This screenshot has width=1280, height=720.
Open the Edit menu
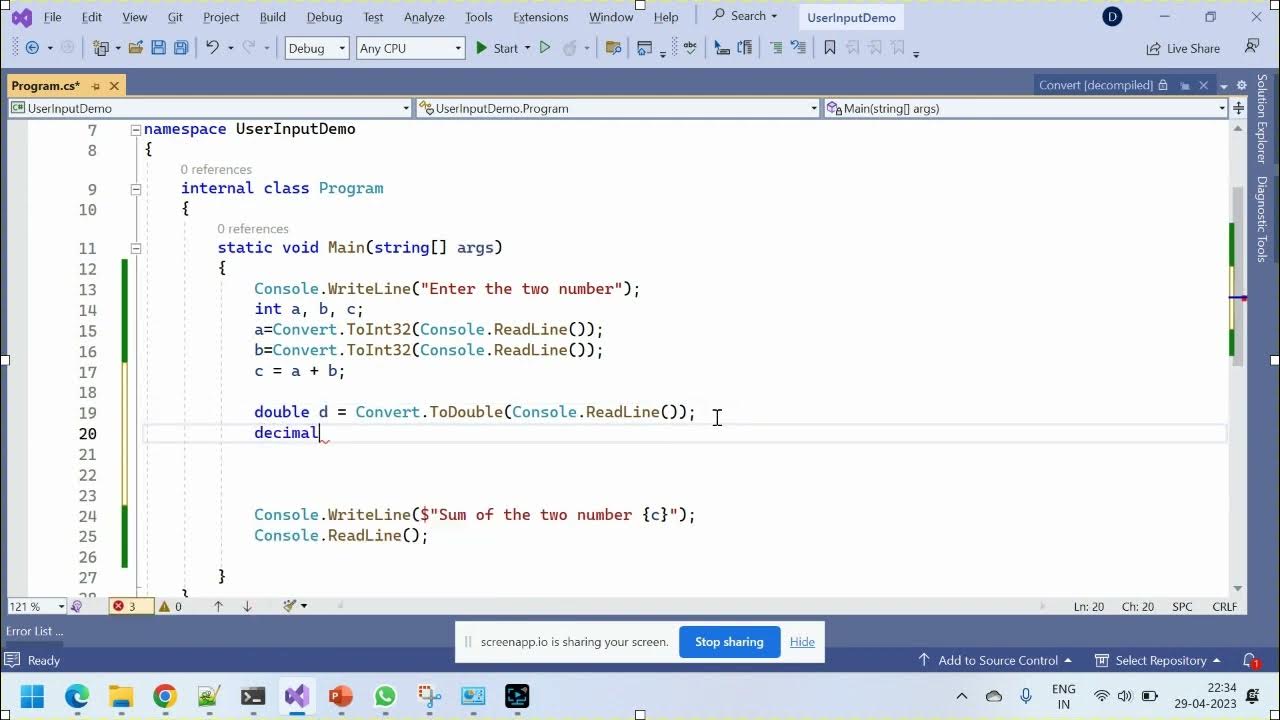point(92,17)
